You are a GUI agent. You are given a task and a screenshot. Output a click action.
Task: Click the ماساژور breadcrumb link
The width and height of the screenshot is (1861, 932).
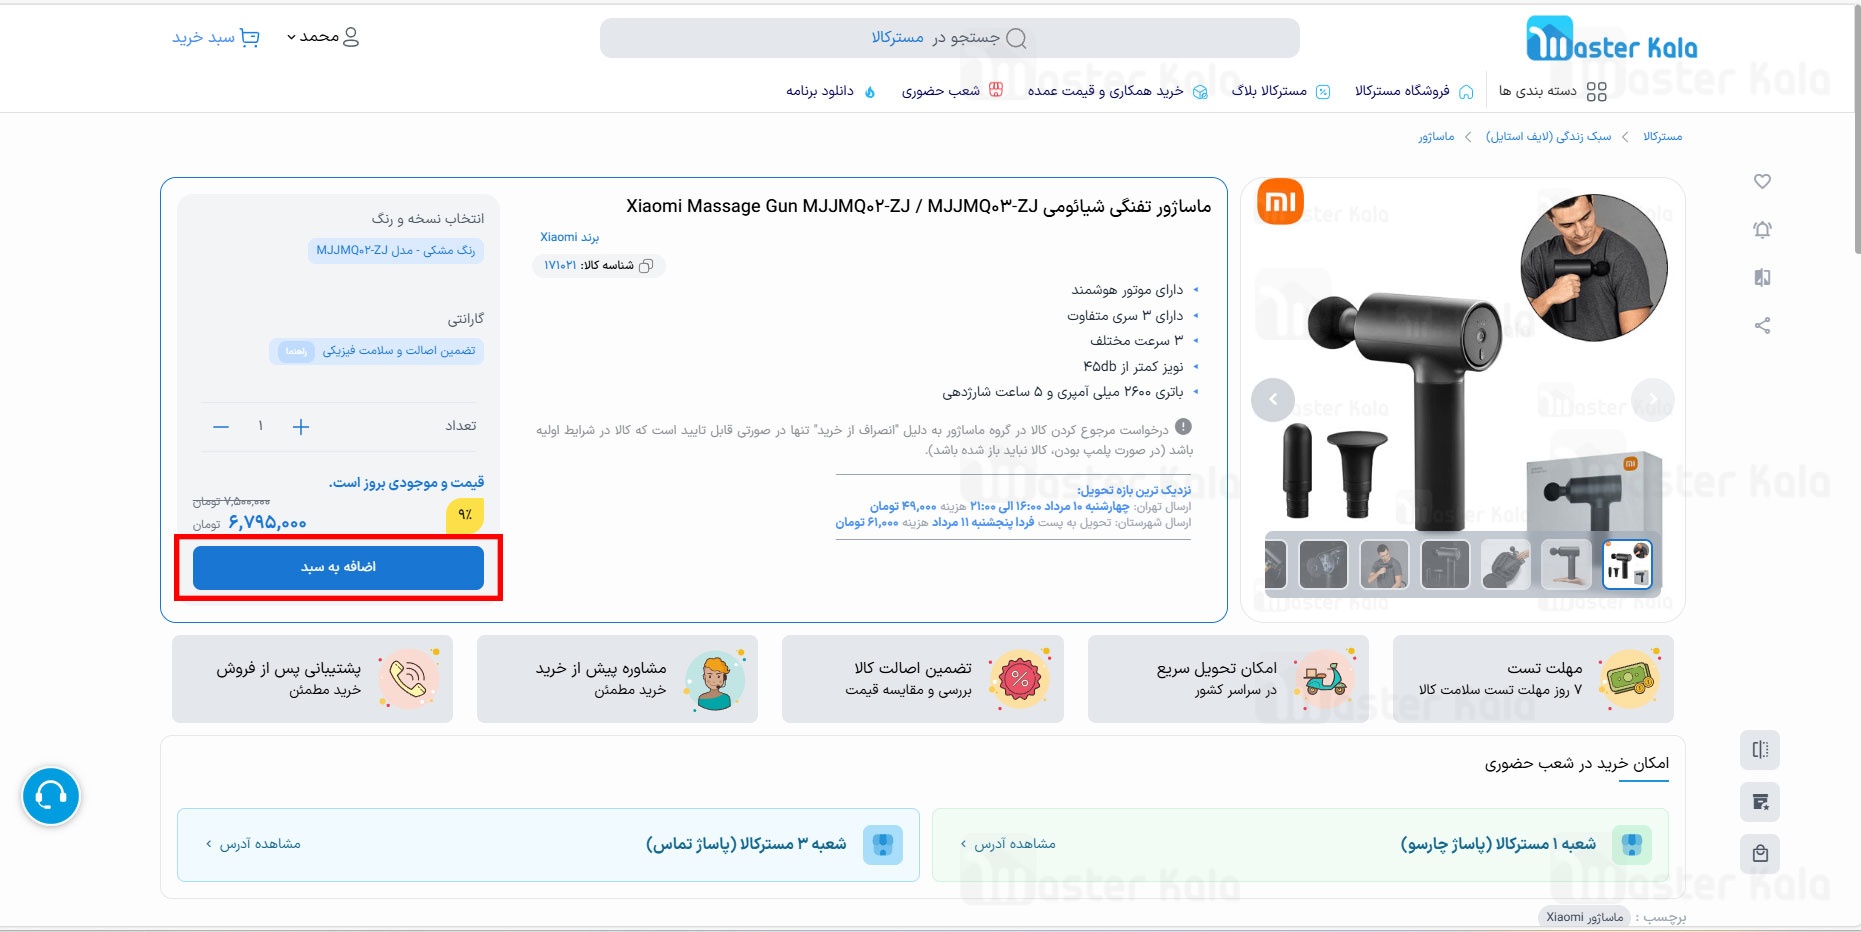pos(1436,137)
